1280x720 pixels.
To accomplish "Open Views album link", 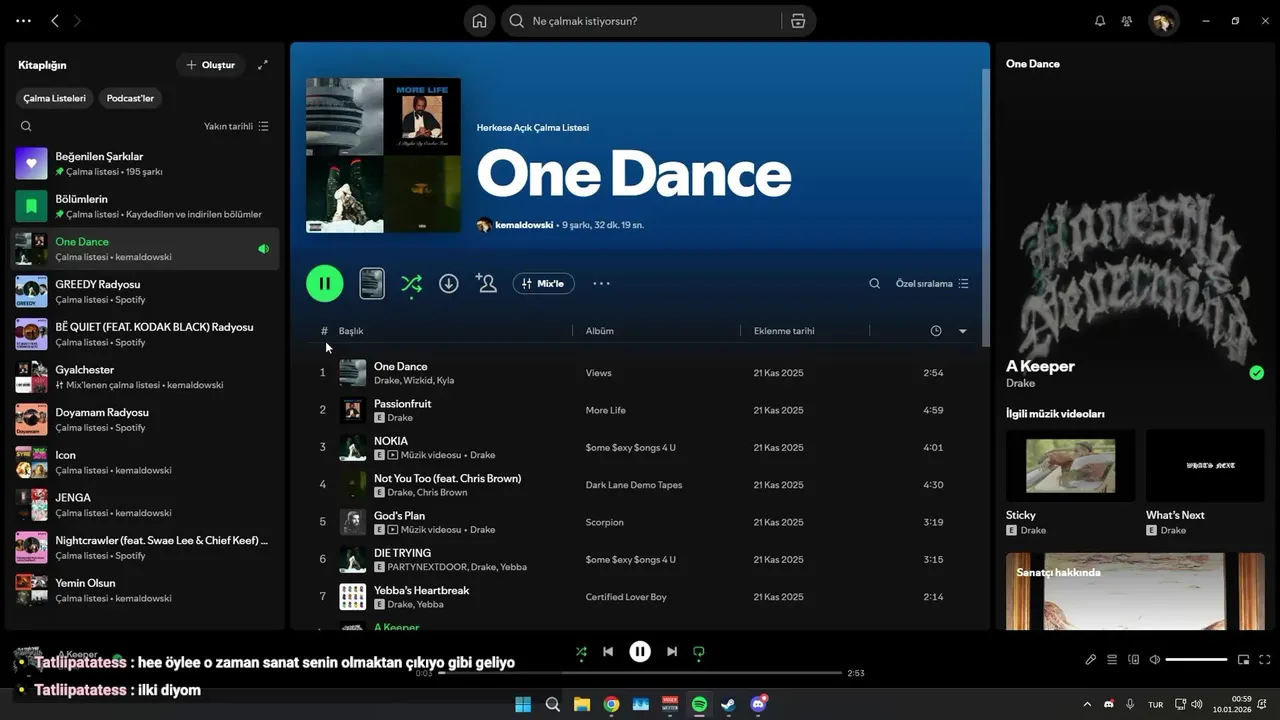I will coord(598,373).
